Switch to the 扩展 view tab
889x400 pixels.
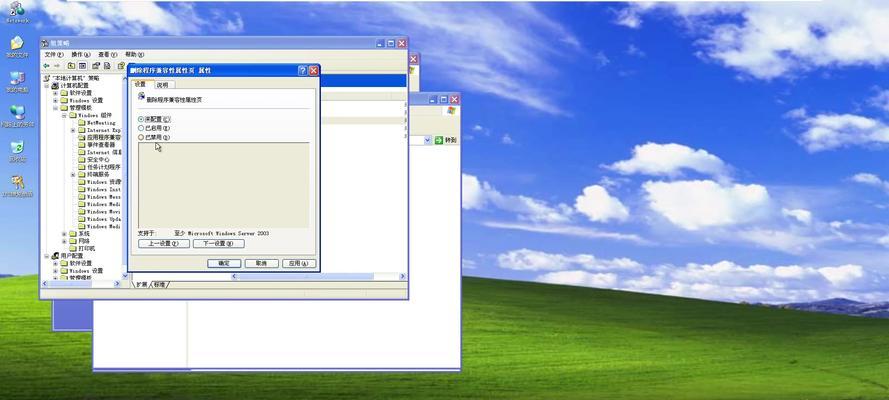pos(141,284)
